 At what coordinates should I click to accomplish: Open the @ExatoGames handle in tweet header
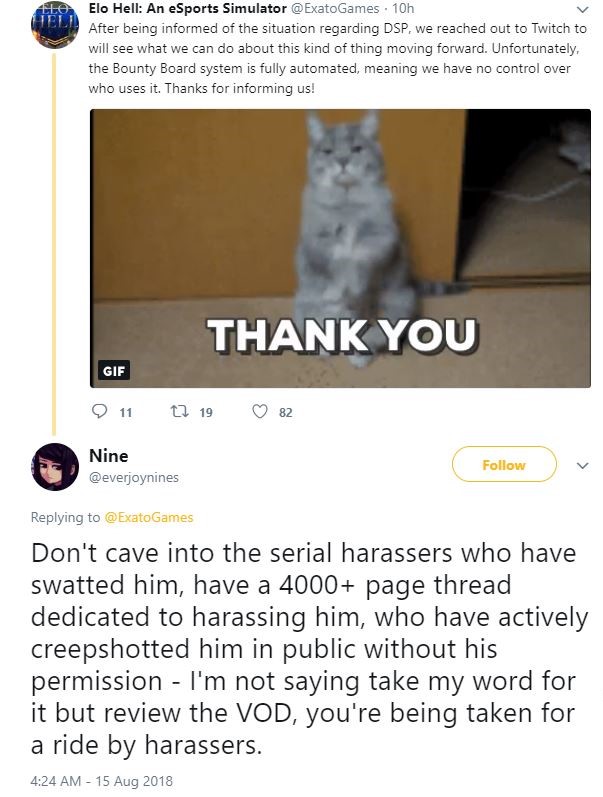335,9
